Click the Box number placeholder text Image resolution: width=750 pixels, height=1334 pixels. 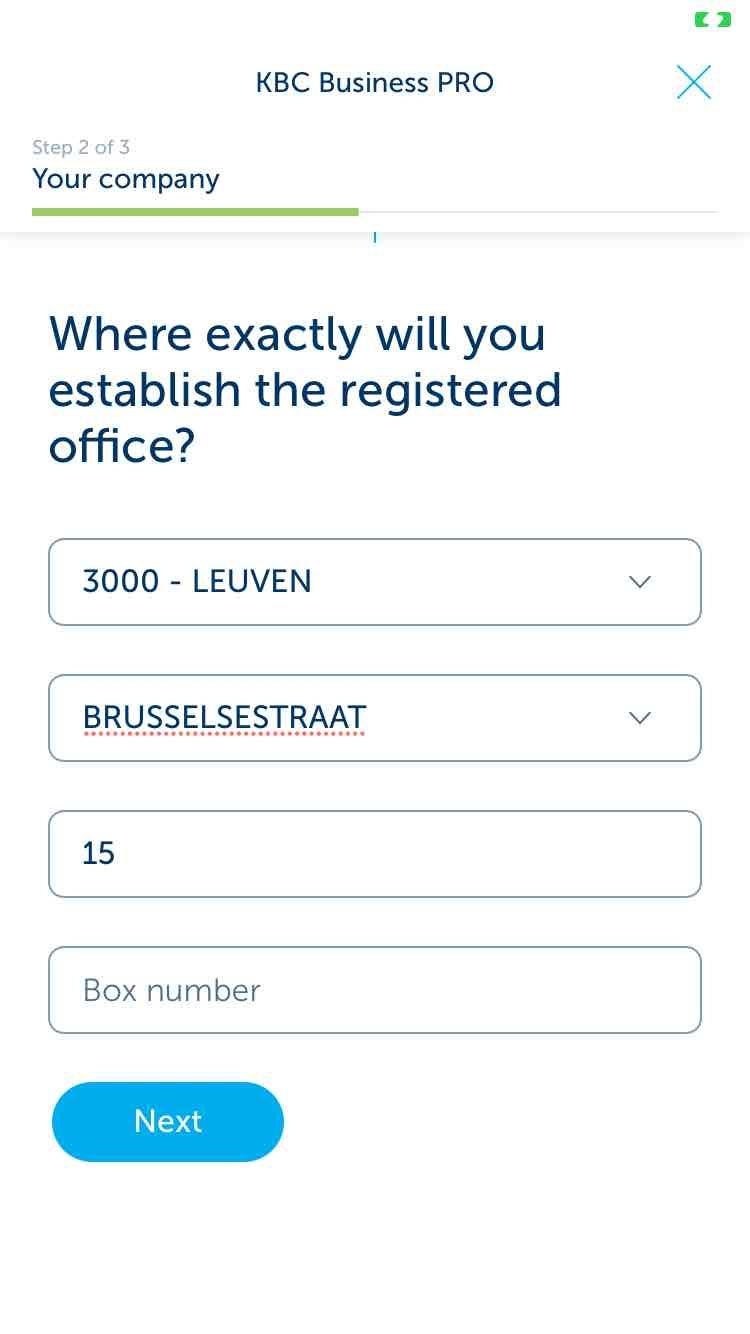tap(172, 990)
